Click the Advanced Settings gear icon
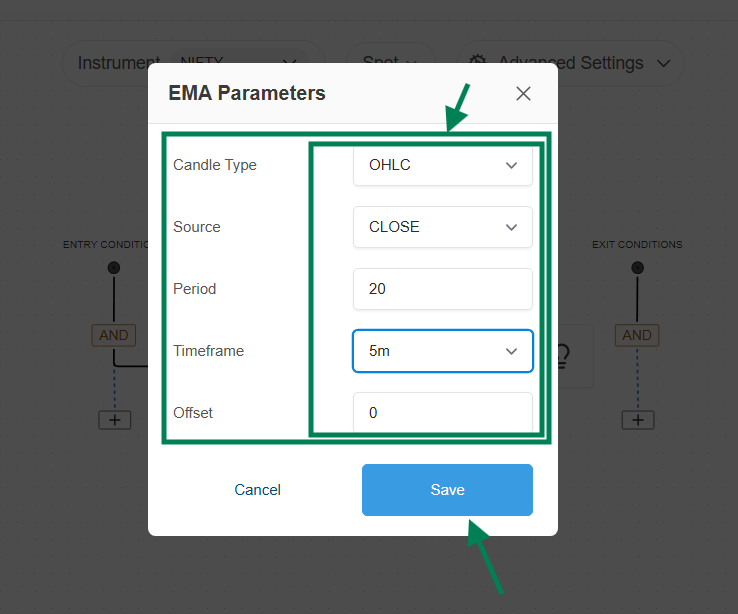This screenshot has width=738, height=614. [478, 63]
